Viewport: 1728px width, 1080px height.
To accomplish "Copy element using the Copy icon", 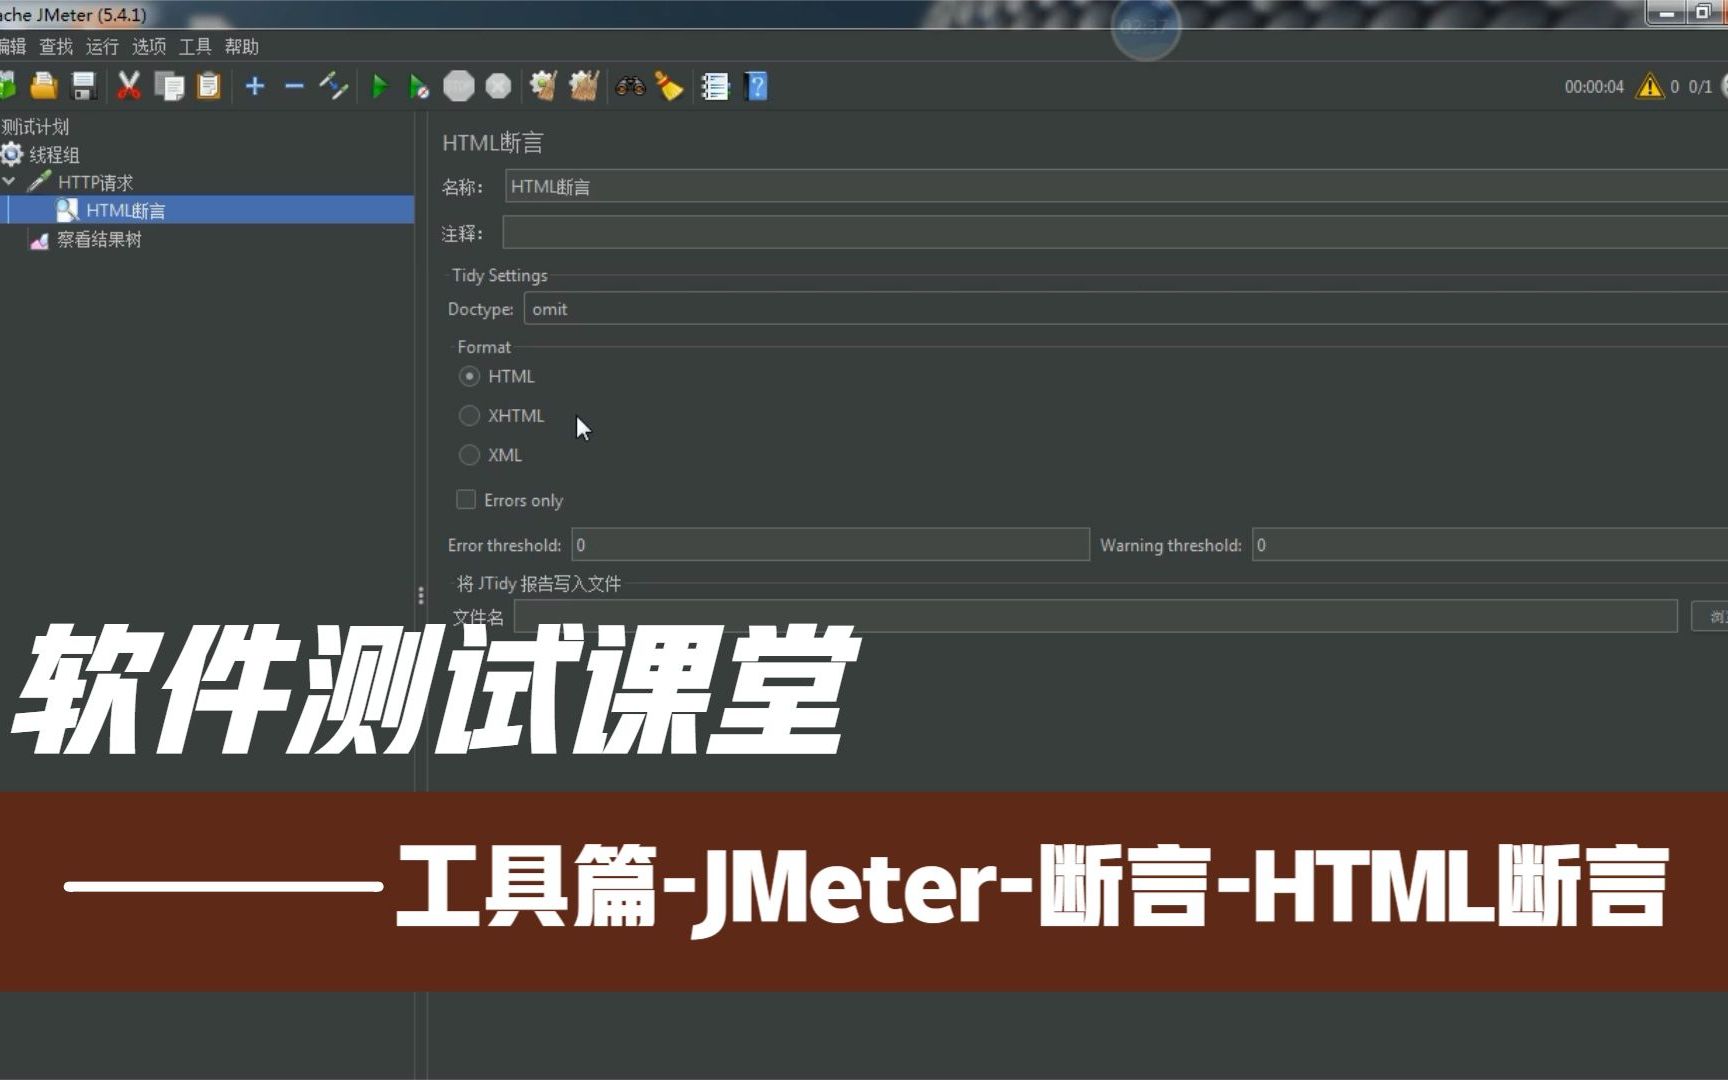I will [x=169, y=87].
